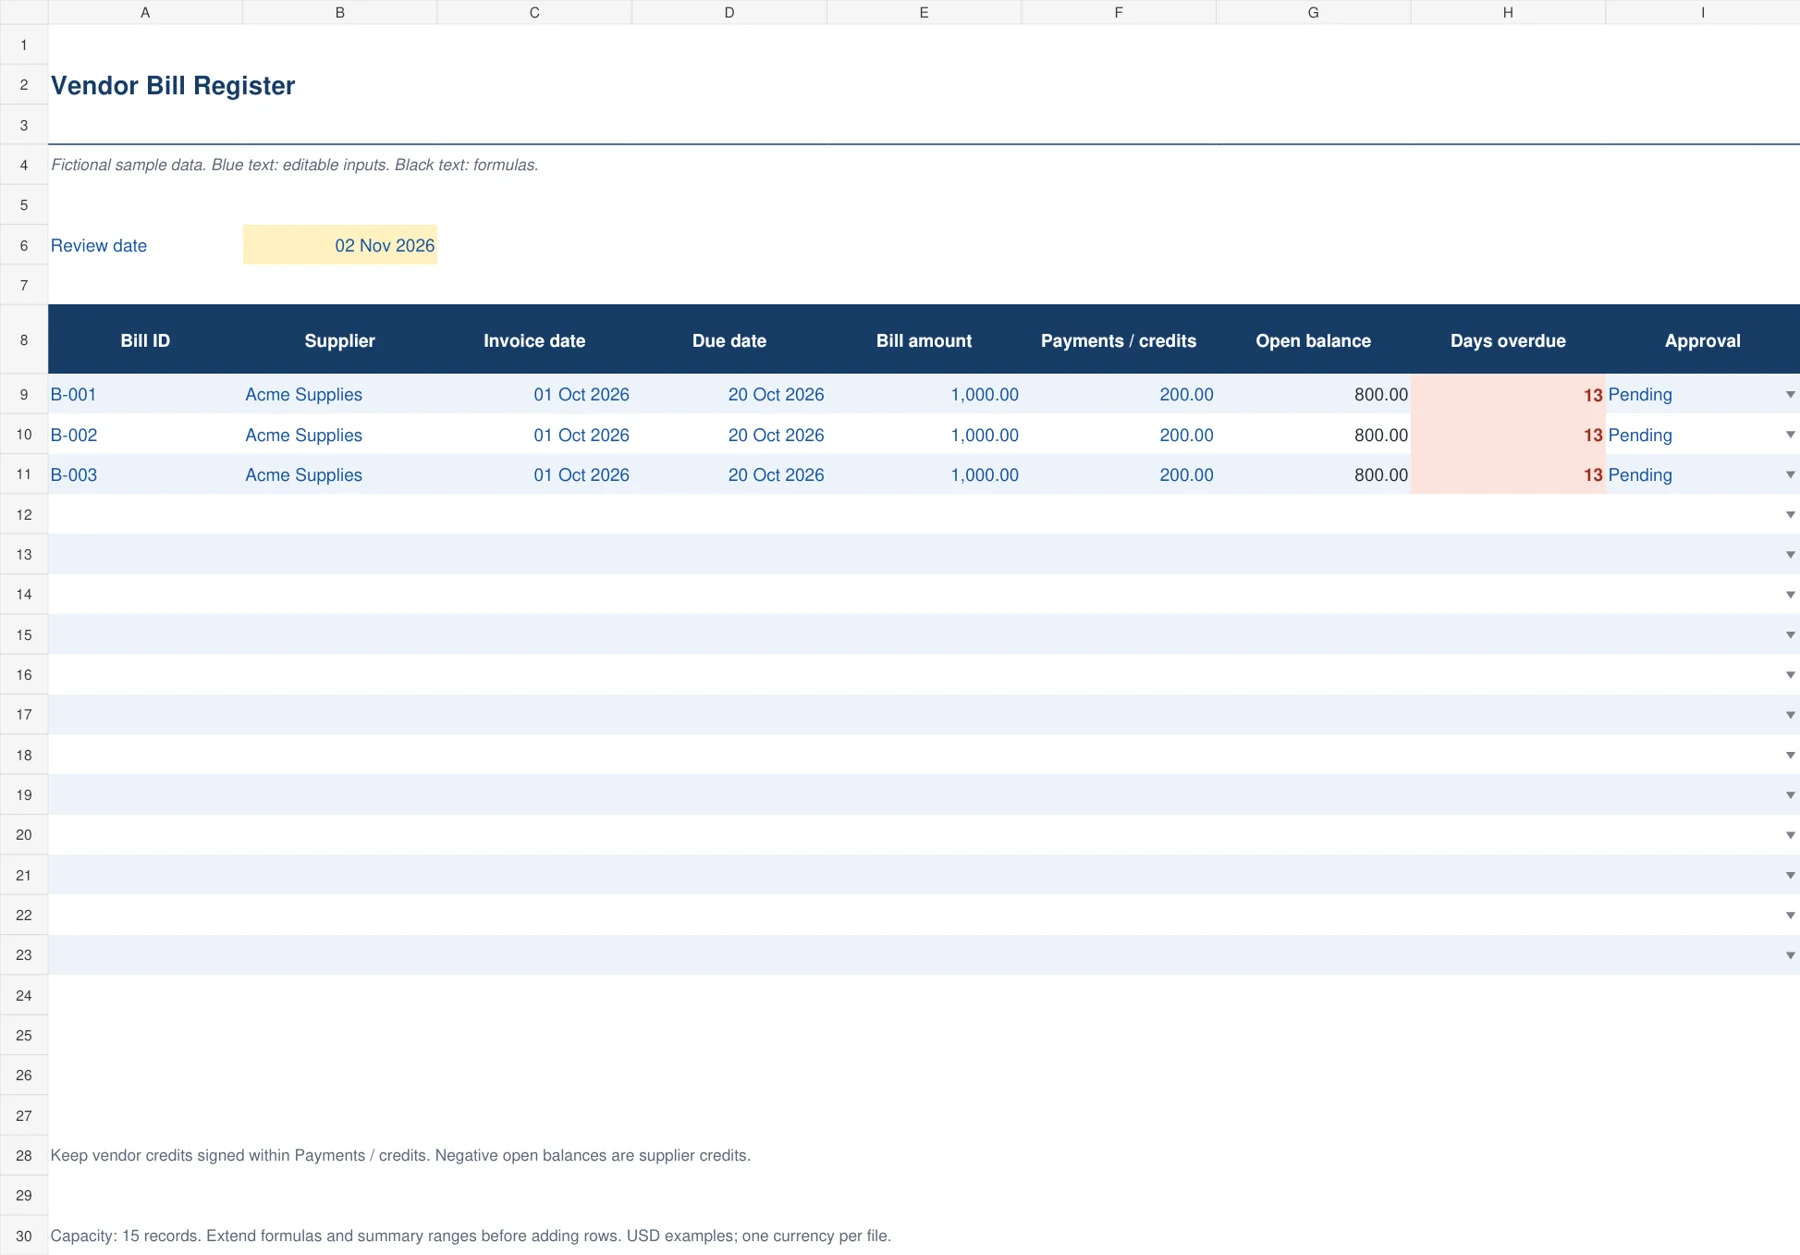Viewport: 1800px width, 1255px height.
Task: Click the vendor credits note in row 28
Action: tap(400, 1155)
